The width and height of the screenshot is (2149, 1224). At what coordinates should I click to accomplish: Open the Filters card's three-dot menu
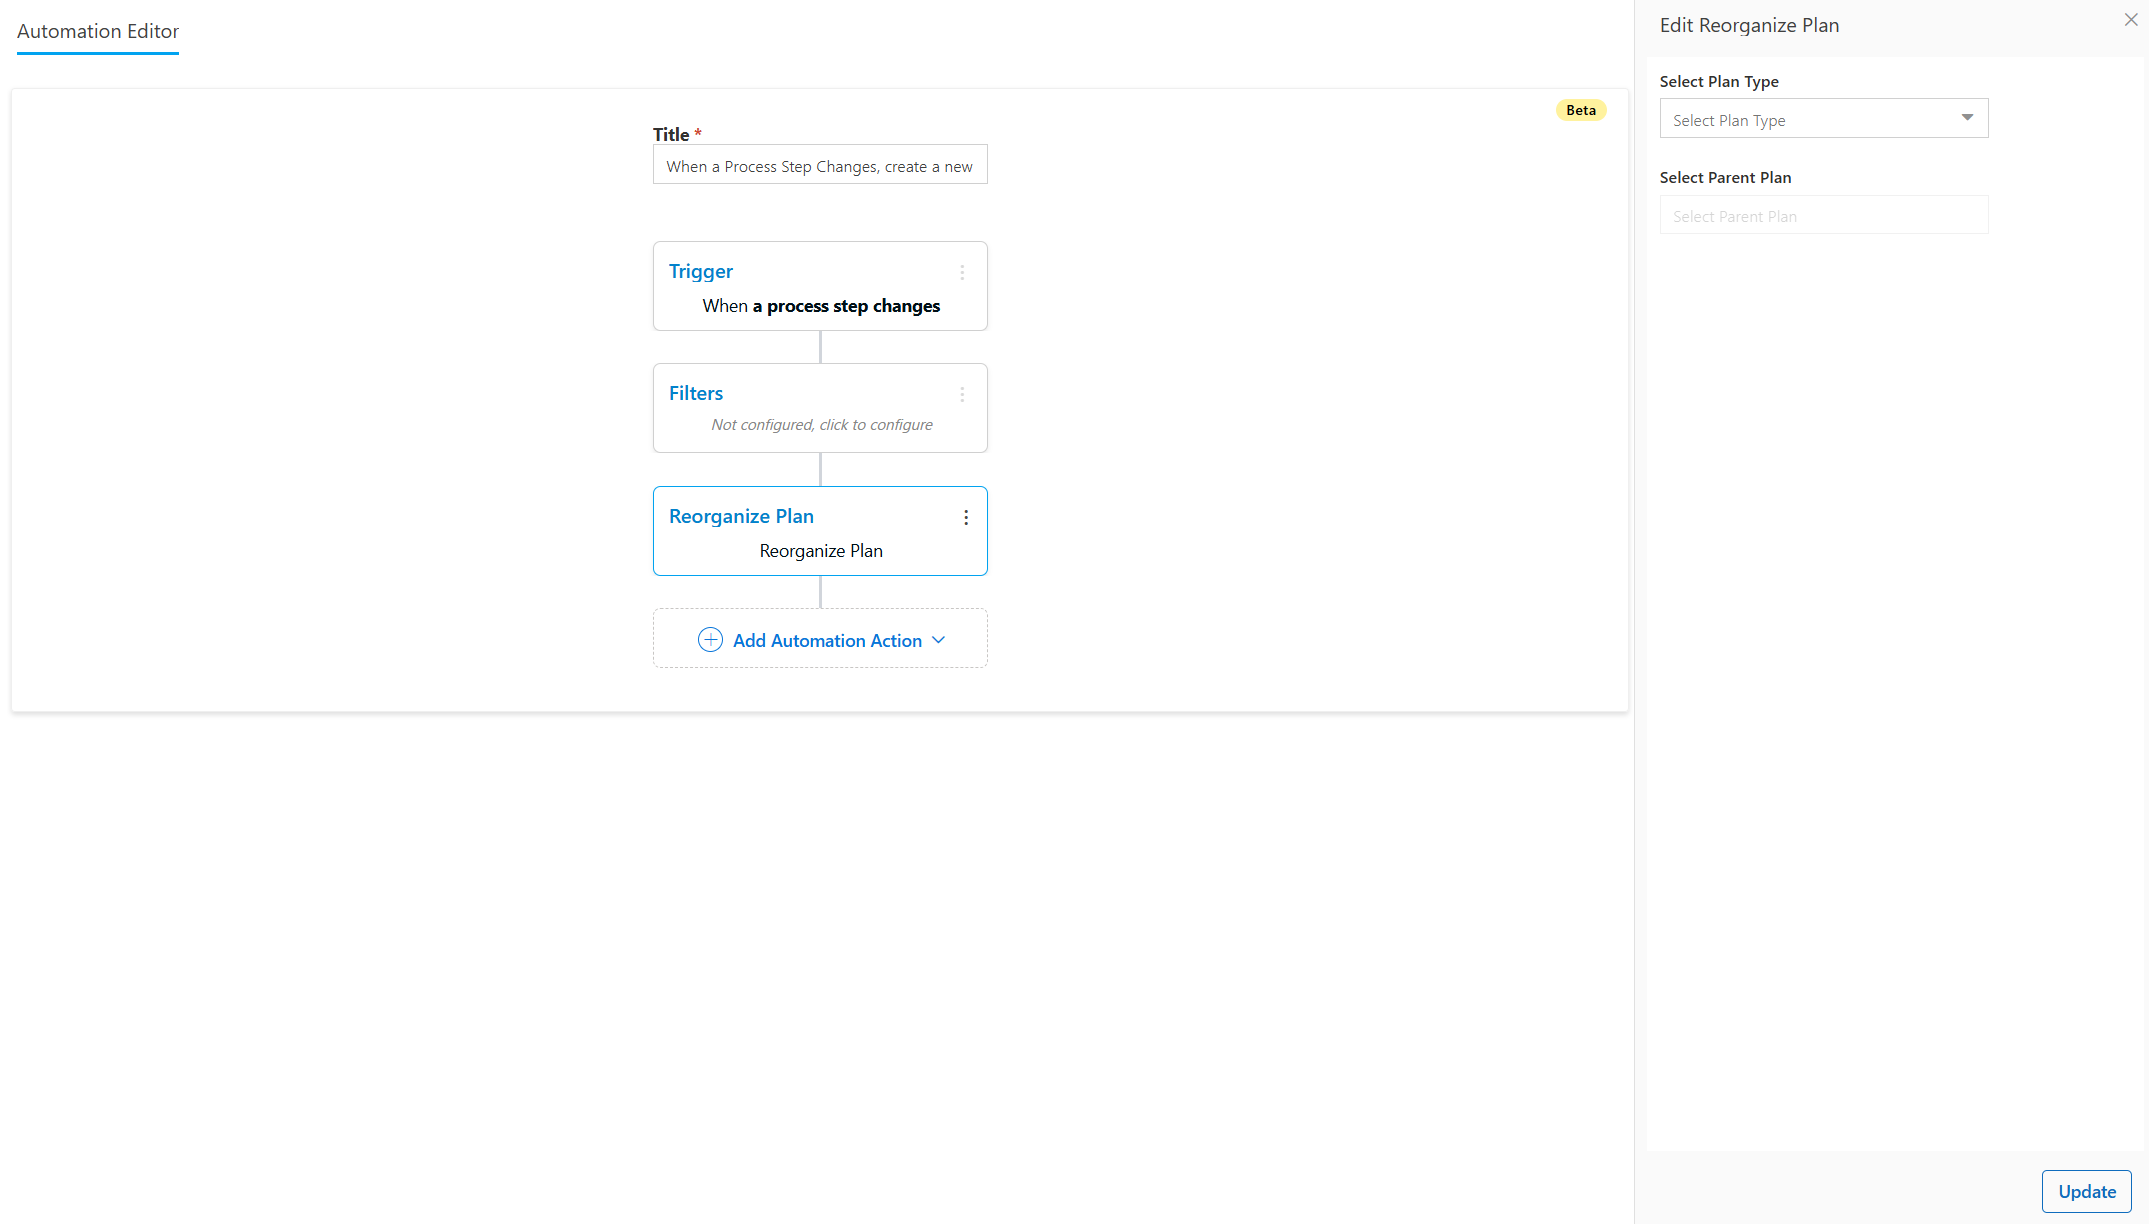pyautogui.click(x=962, y=395)
